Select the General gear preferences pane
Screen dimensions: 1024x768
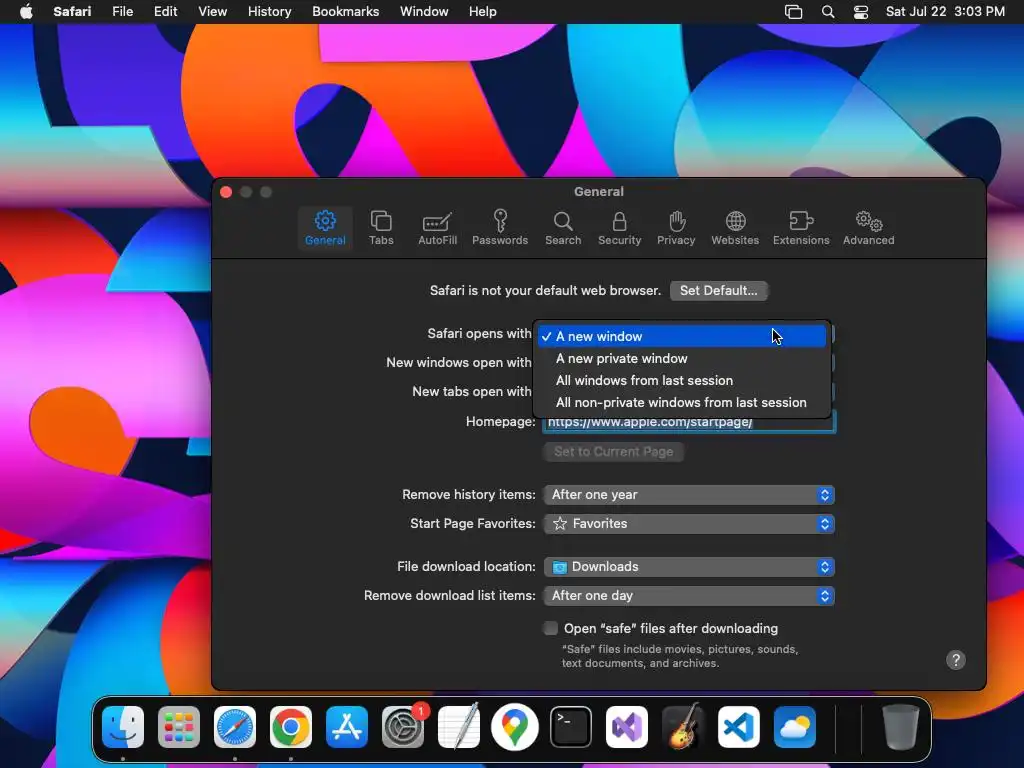[x=325, y=228]
